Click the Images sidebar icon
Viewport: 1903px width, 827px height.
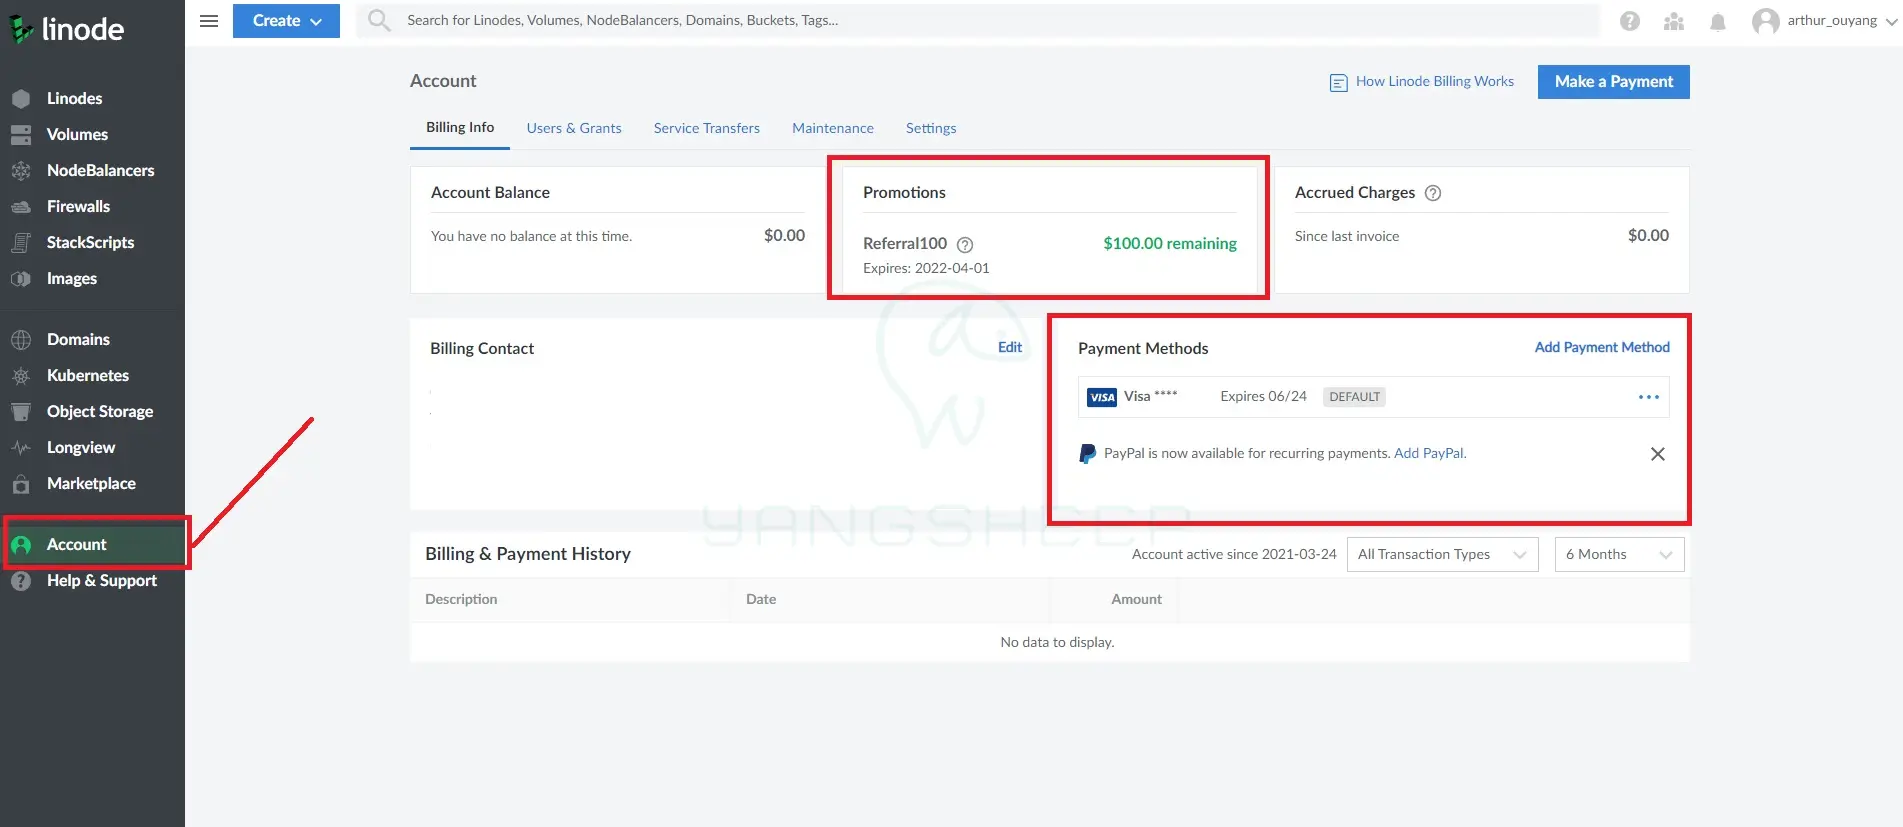[x=21, y=278]
